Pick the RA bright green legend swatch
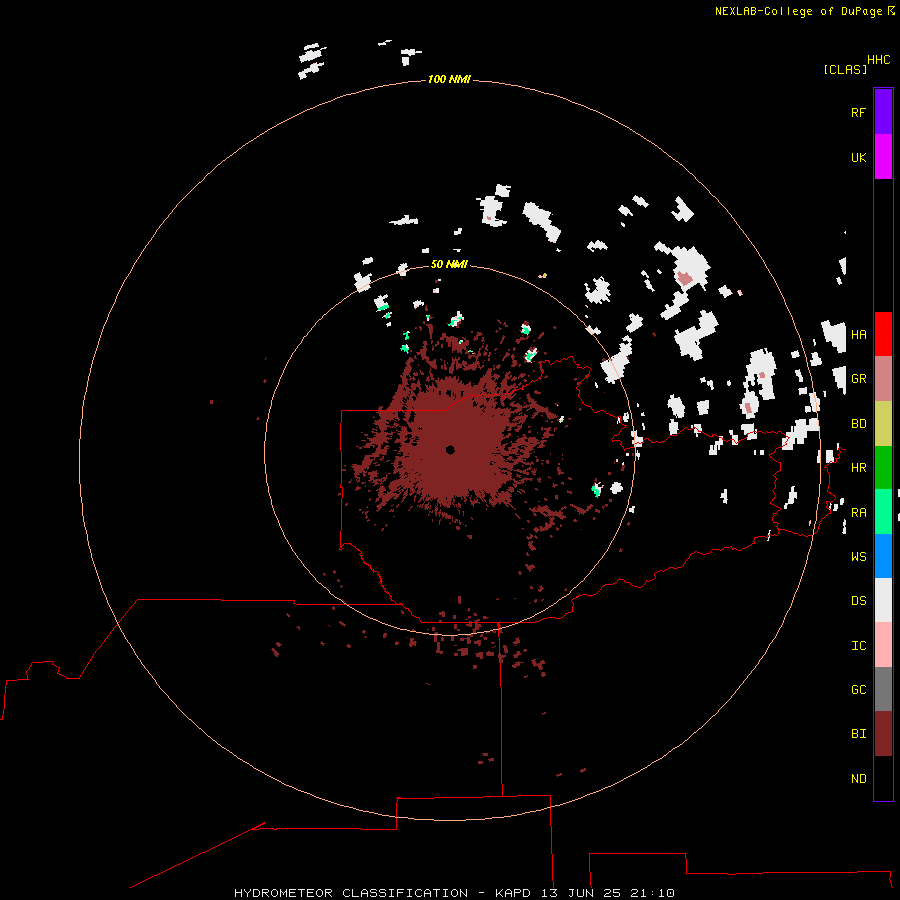 (883, 512)
